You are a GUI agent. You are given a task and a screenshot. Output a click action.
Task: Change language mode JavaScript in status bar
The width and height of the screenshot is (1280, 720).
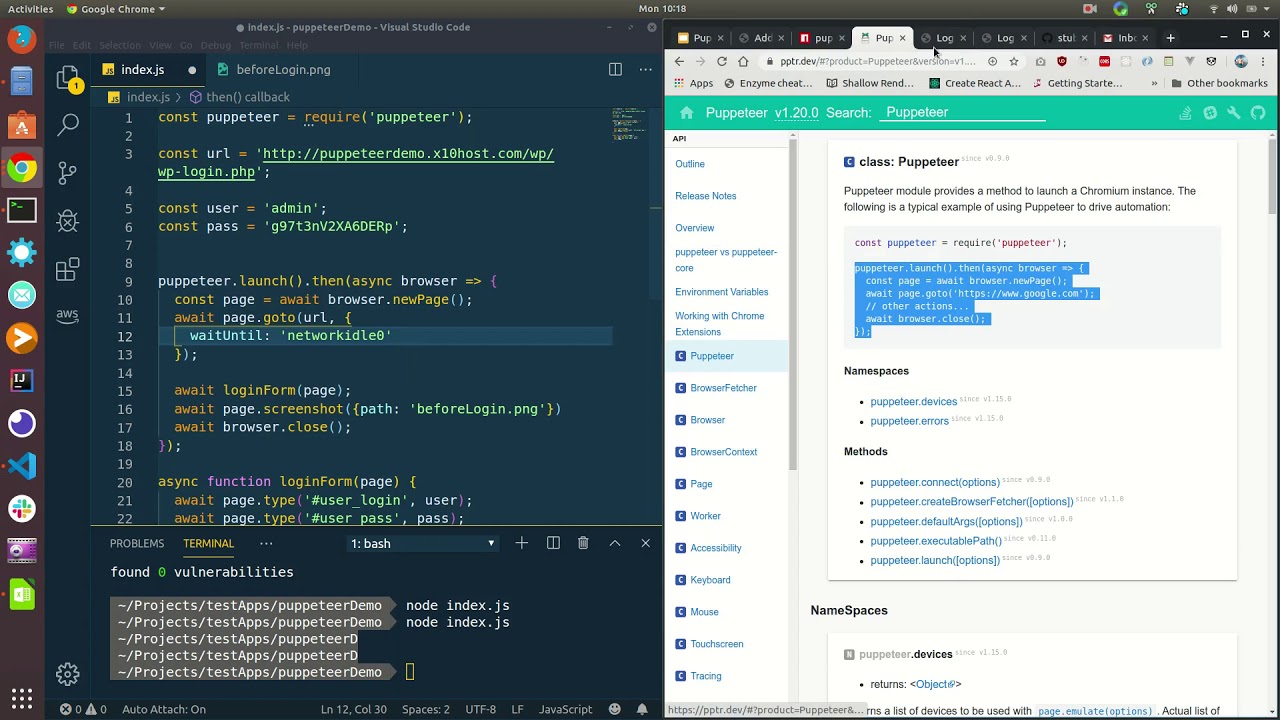click(x=566, y=709)
